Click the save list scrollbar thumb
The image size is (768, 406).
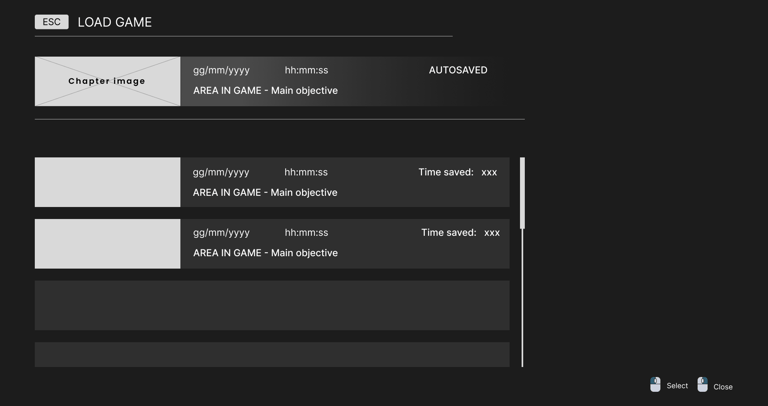point(522,192)
